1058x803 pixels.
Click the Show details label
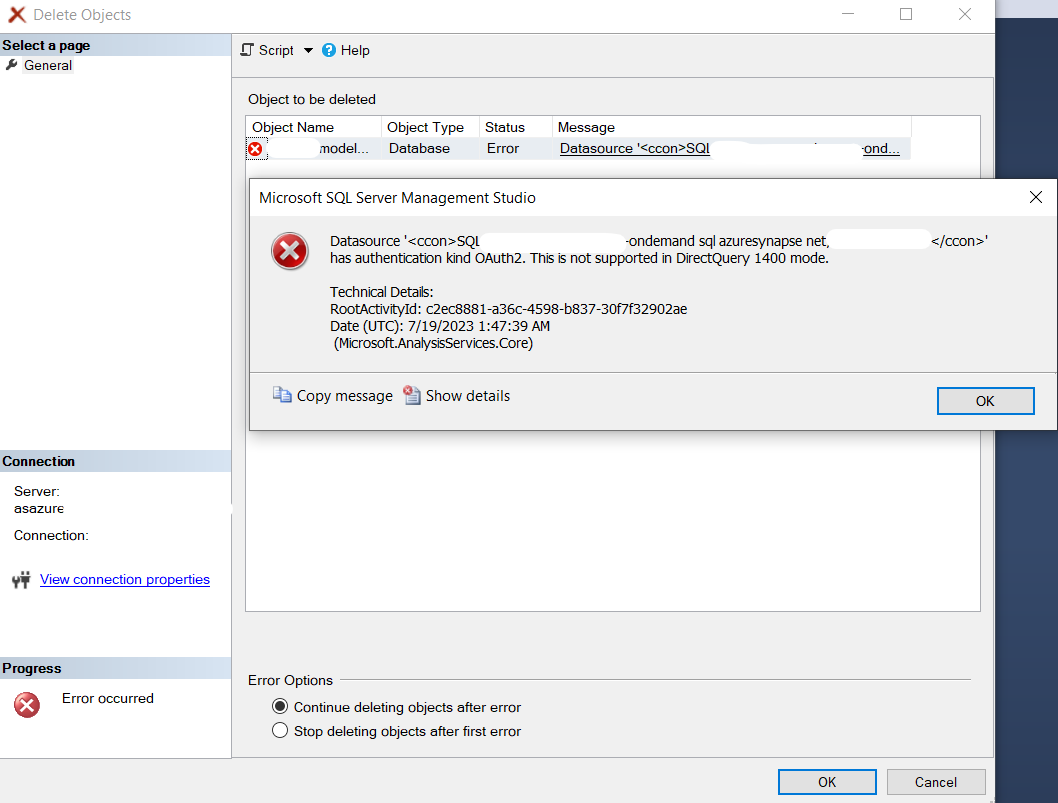click(x=468, y=396)
